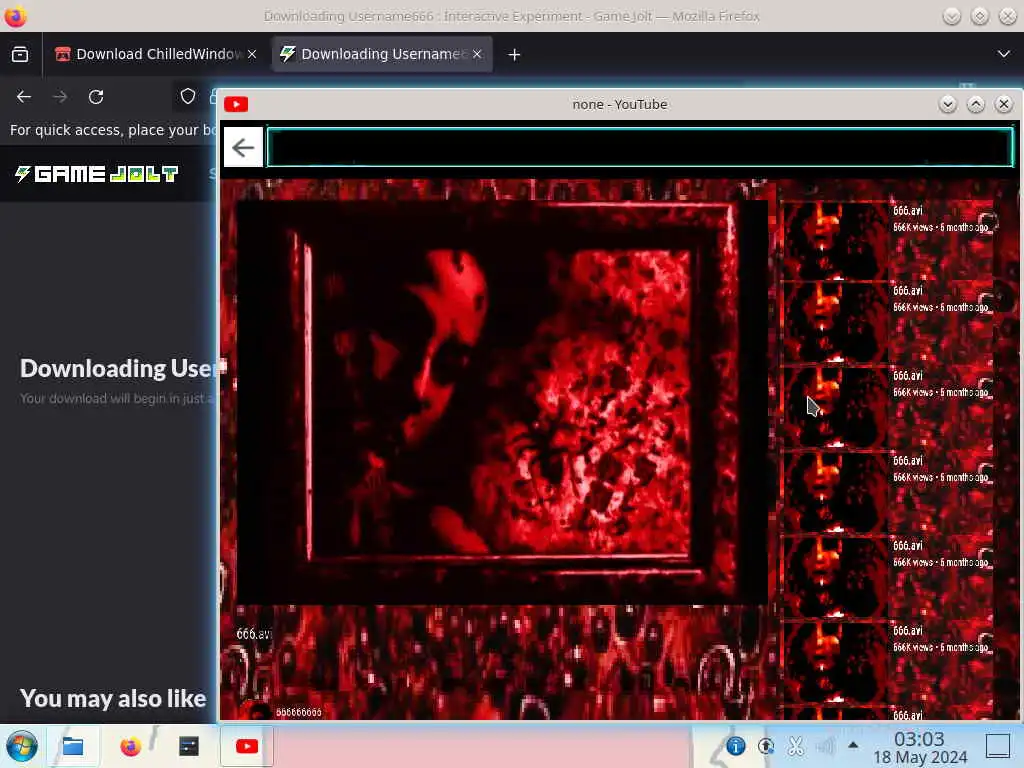This screenshot has height=768, width=1024.
Task: Switch to Firefox via the taskbar icon
Action: (x=131, y=746)
